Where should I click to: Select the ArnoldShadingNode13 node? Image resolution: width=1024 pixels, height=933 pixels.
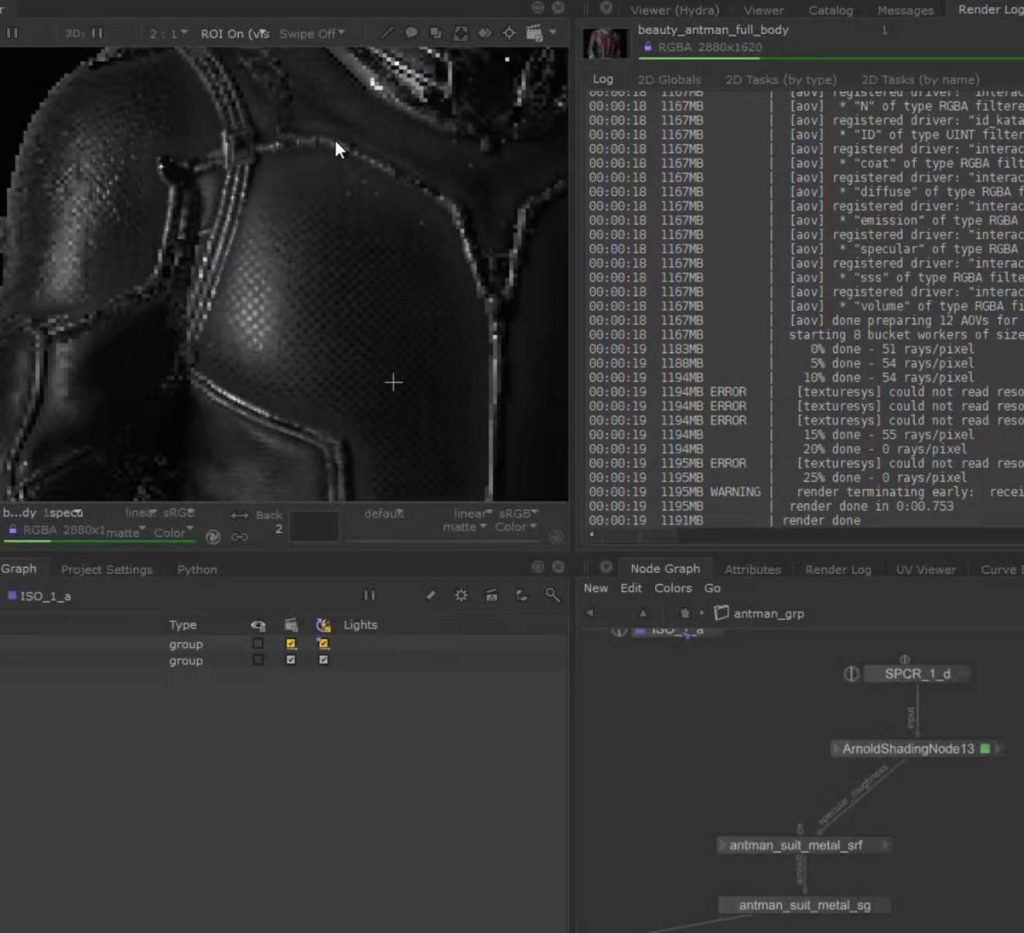coord(907,749)
